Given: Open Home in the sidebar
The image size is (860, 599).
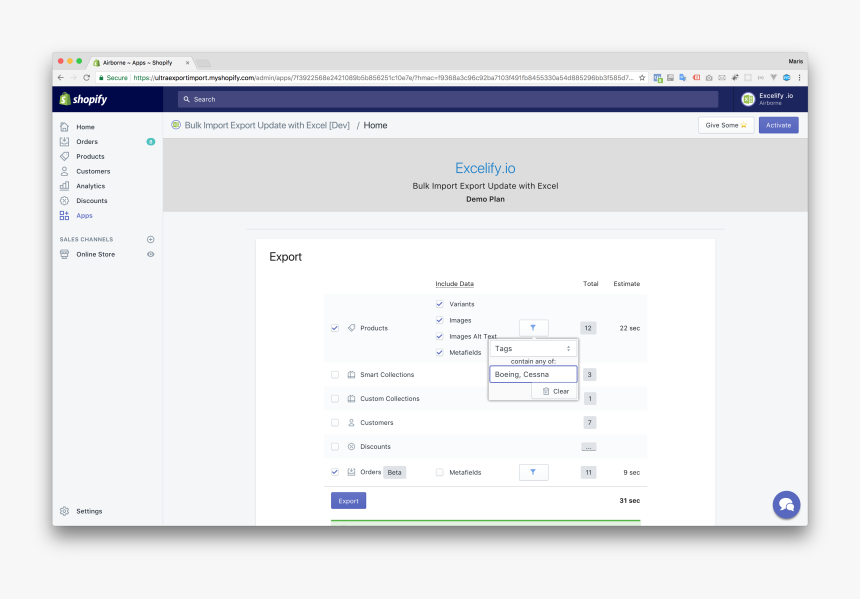Looking at the screenshot, I should click(85, 127).
